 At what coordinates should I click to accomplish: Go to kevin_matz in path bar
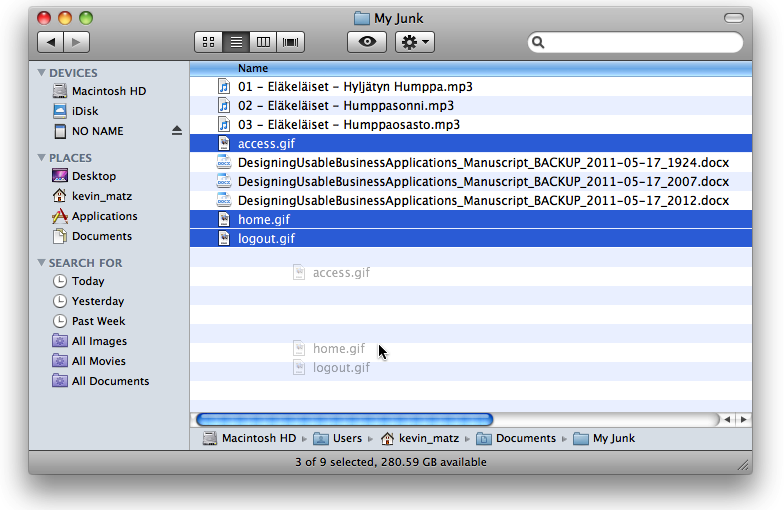tap(420, 438)
